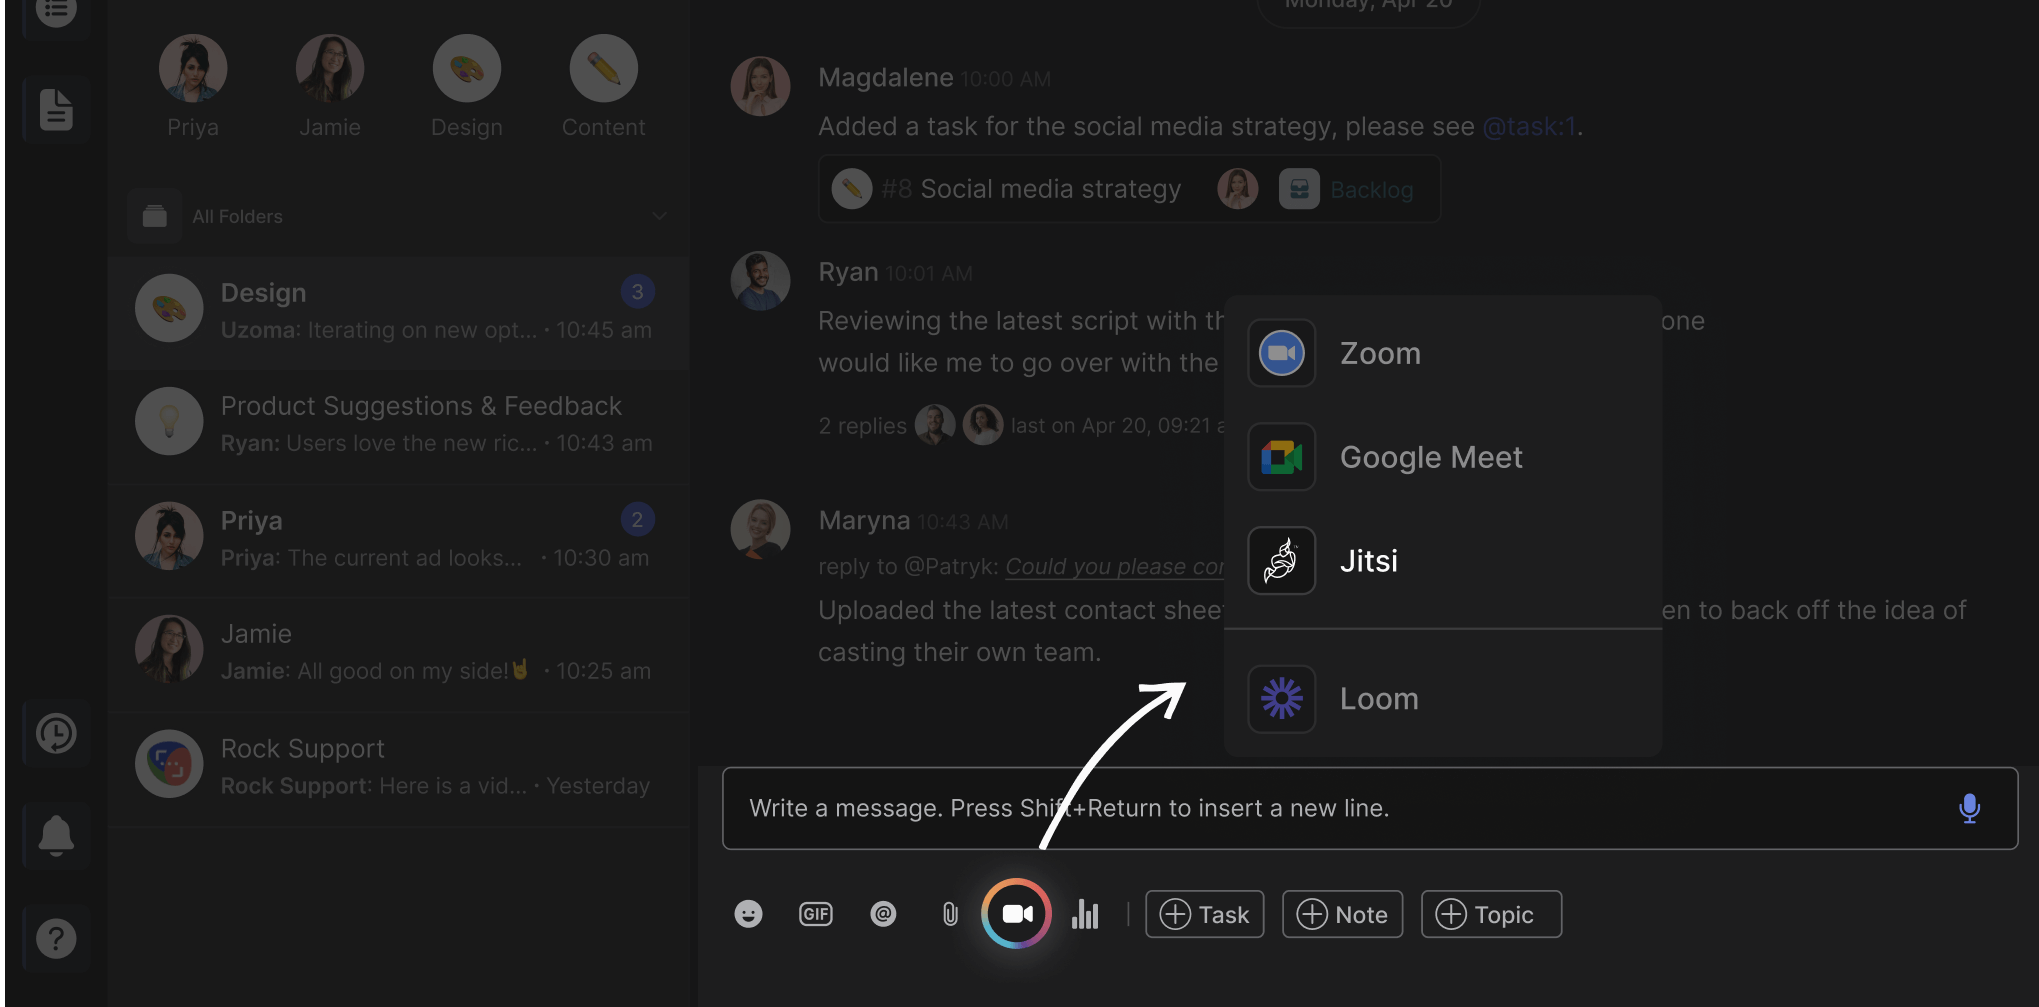Open notifications via the bell icon

coord(57,835)
